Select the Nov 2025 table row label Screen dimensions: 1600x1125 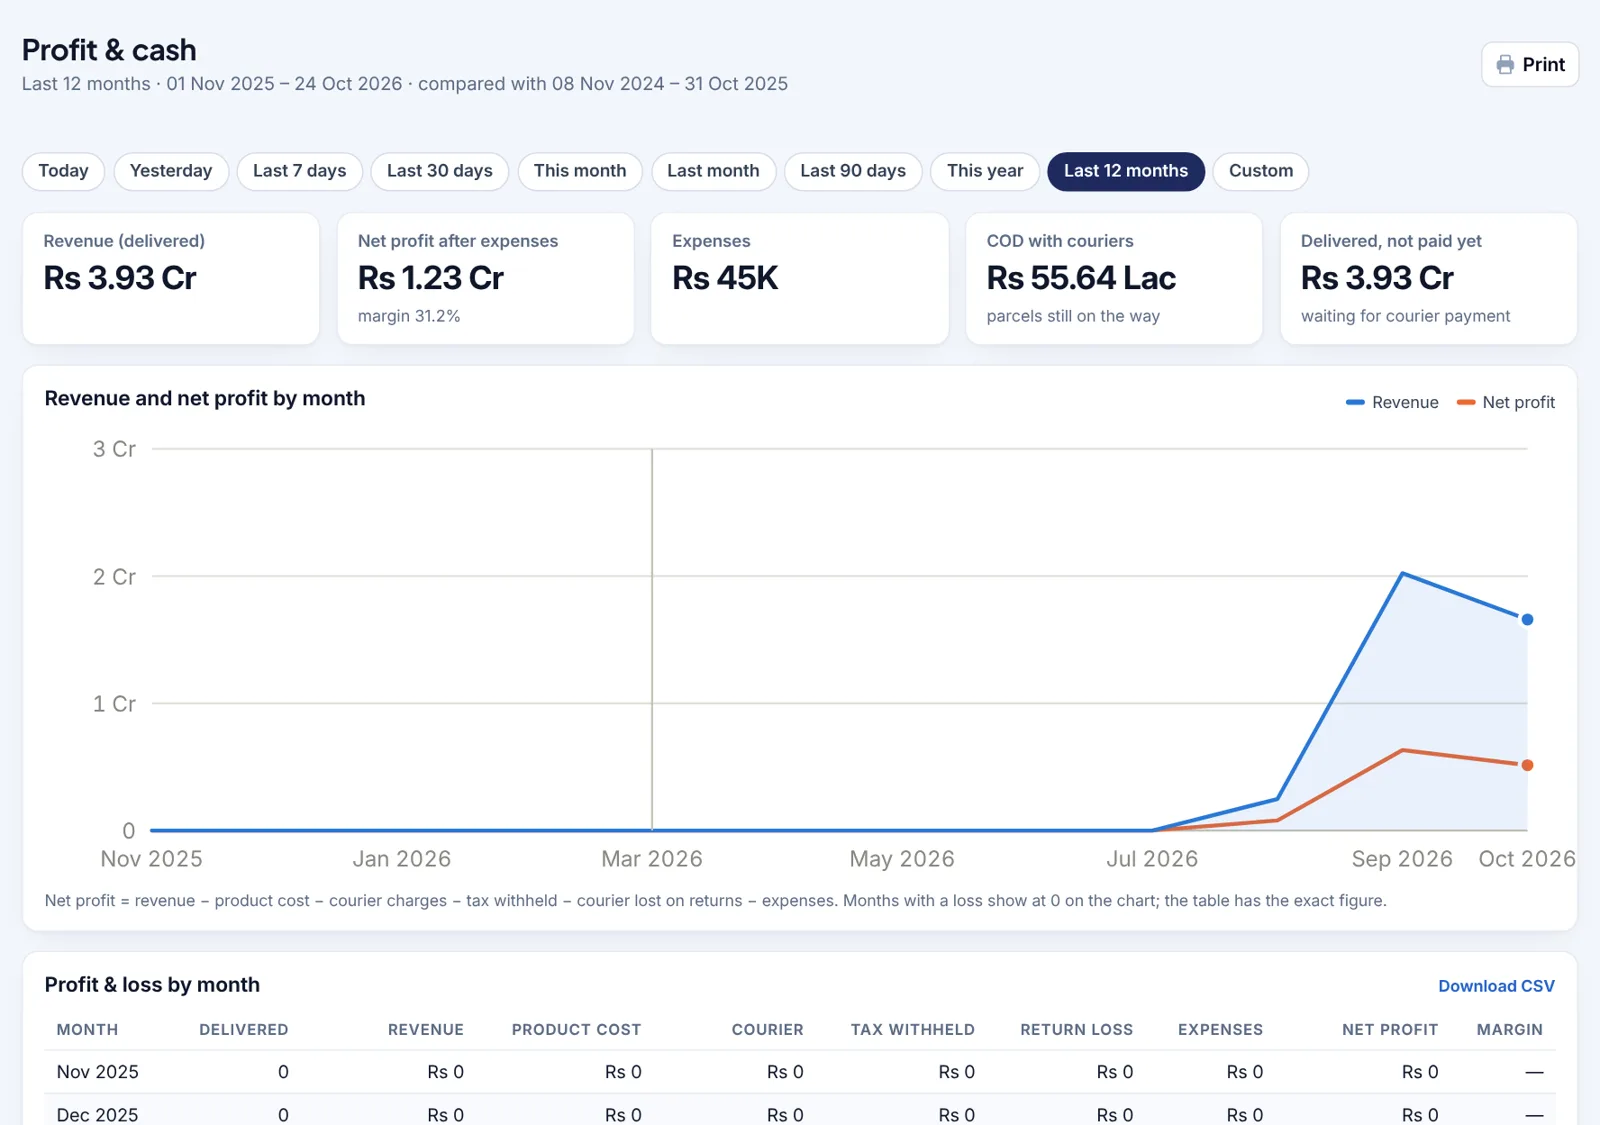97,1072
